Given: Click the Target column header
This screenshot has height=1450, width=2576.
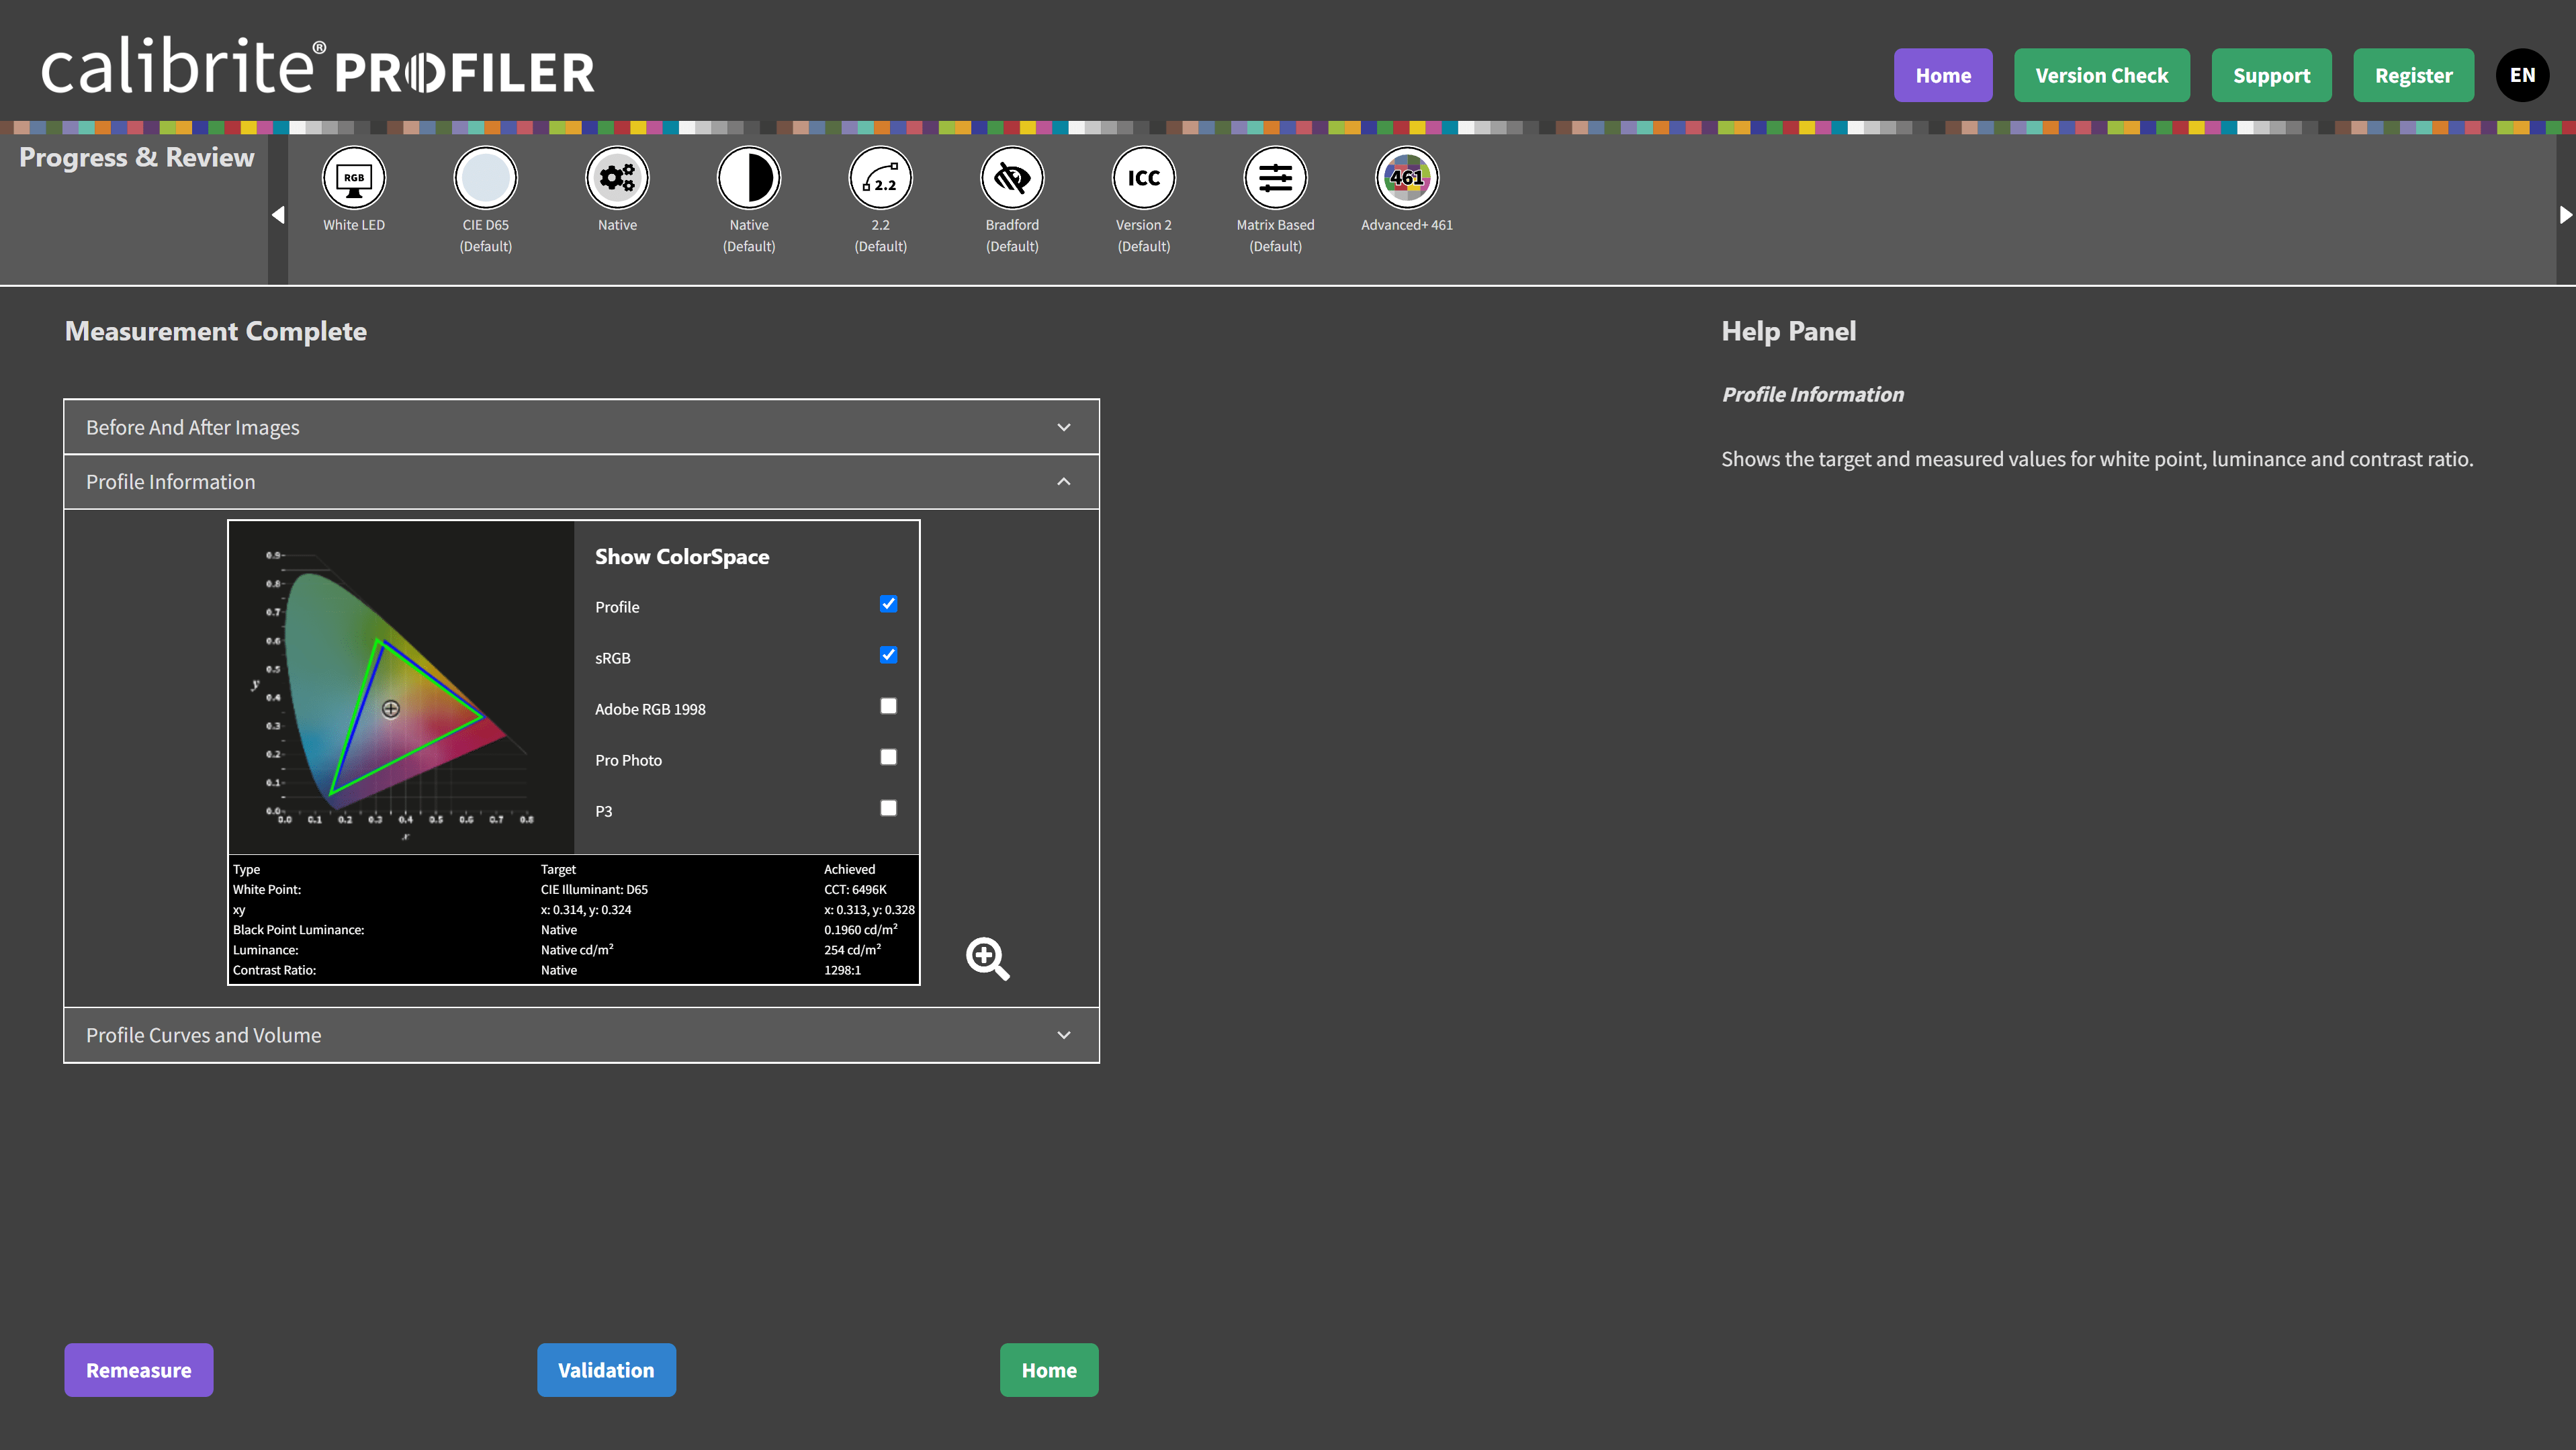Looking at the screenshot, I should click(x=558, y=869).
